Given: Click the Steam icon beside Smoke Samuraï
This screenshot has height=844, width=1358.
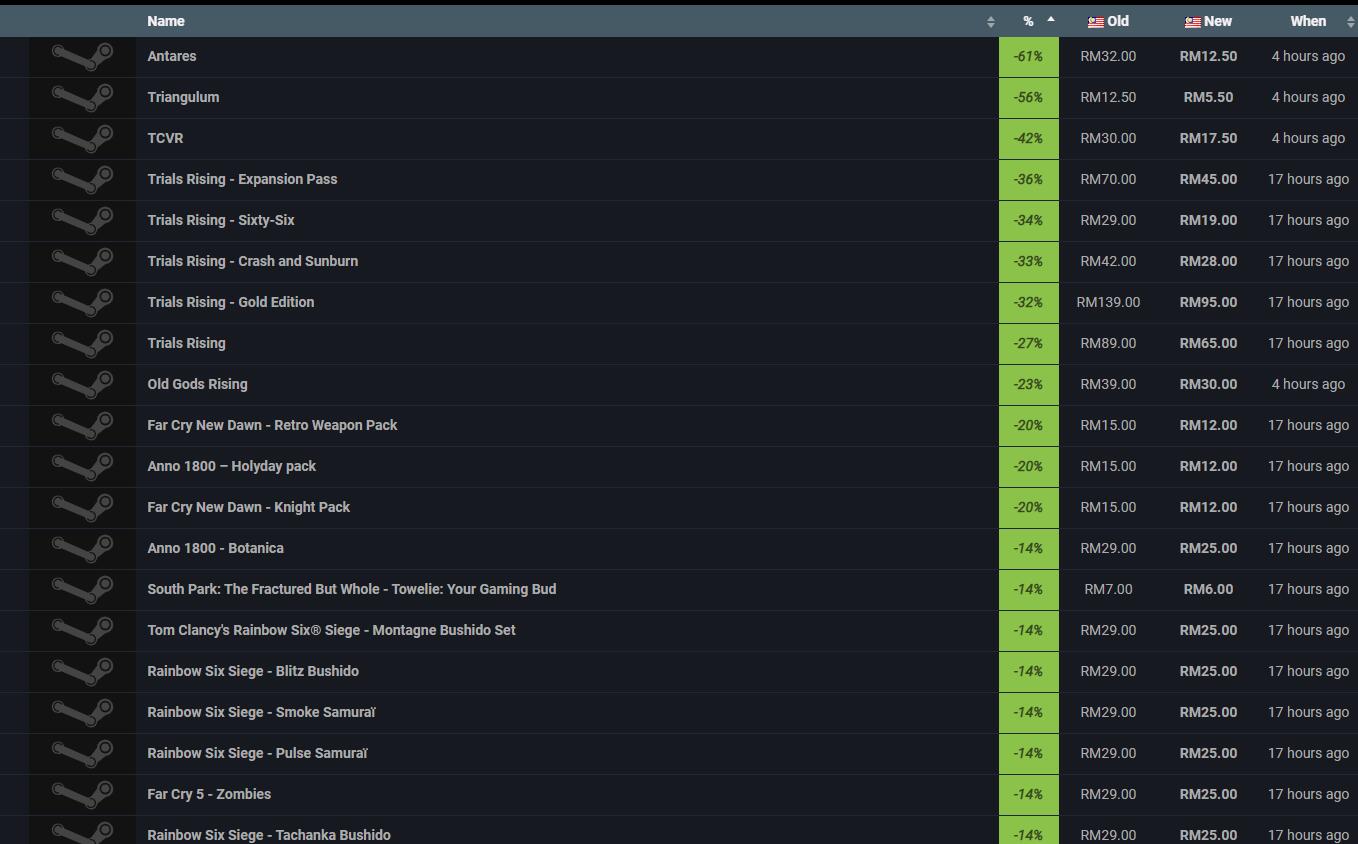Looking at the screenshot, I should click(x=82, y=713).
